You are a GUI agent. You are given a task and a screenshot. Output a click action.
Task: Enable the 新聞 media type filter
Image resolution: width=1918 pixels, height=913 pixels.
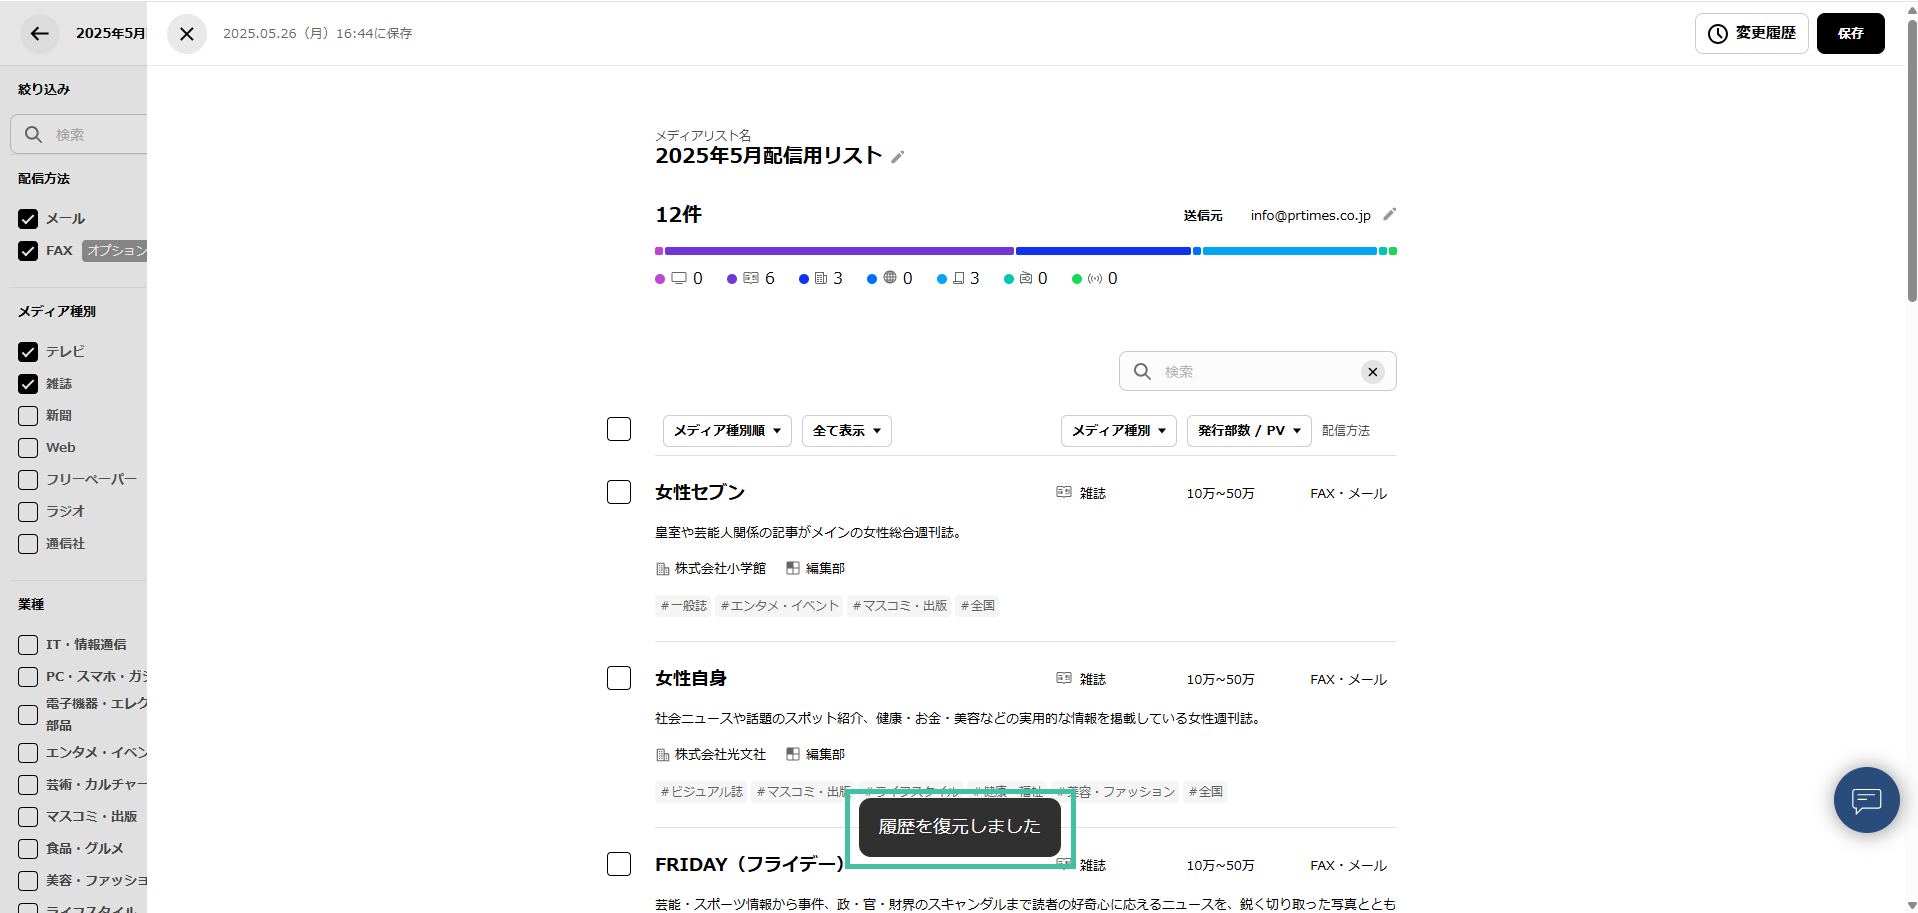28,416
